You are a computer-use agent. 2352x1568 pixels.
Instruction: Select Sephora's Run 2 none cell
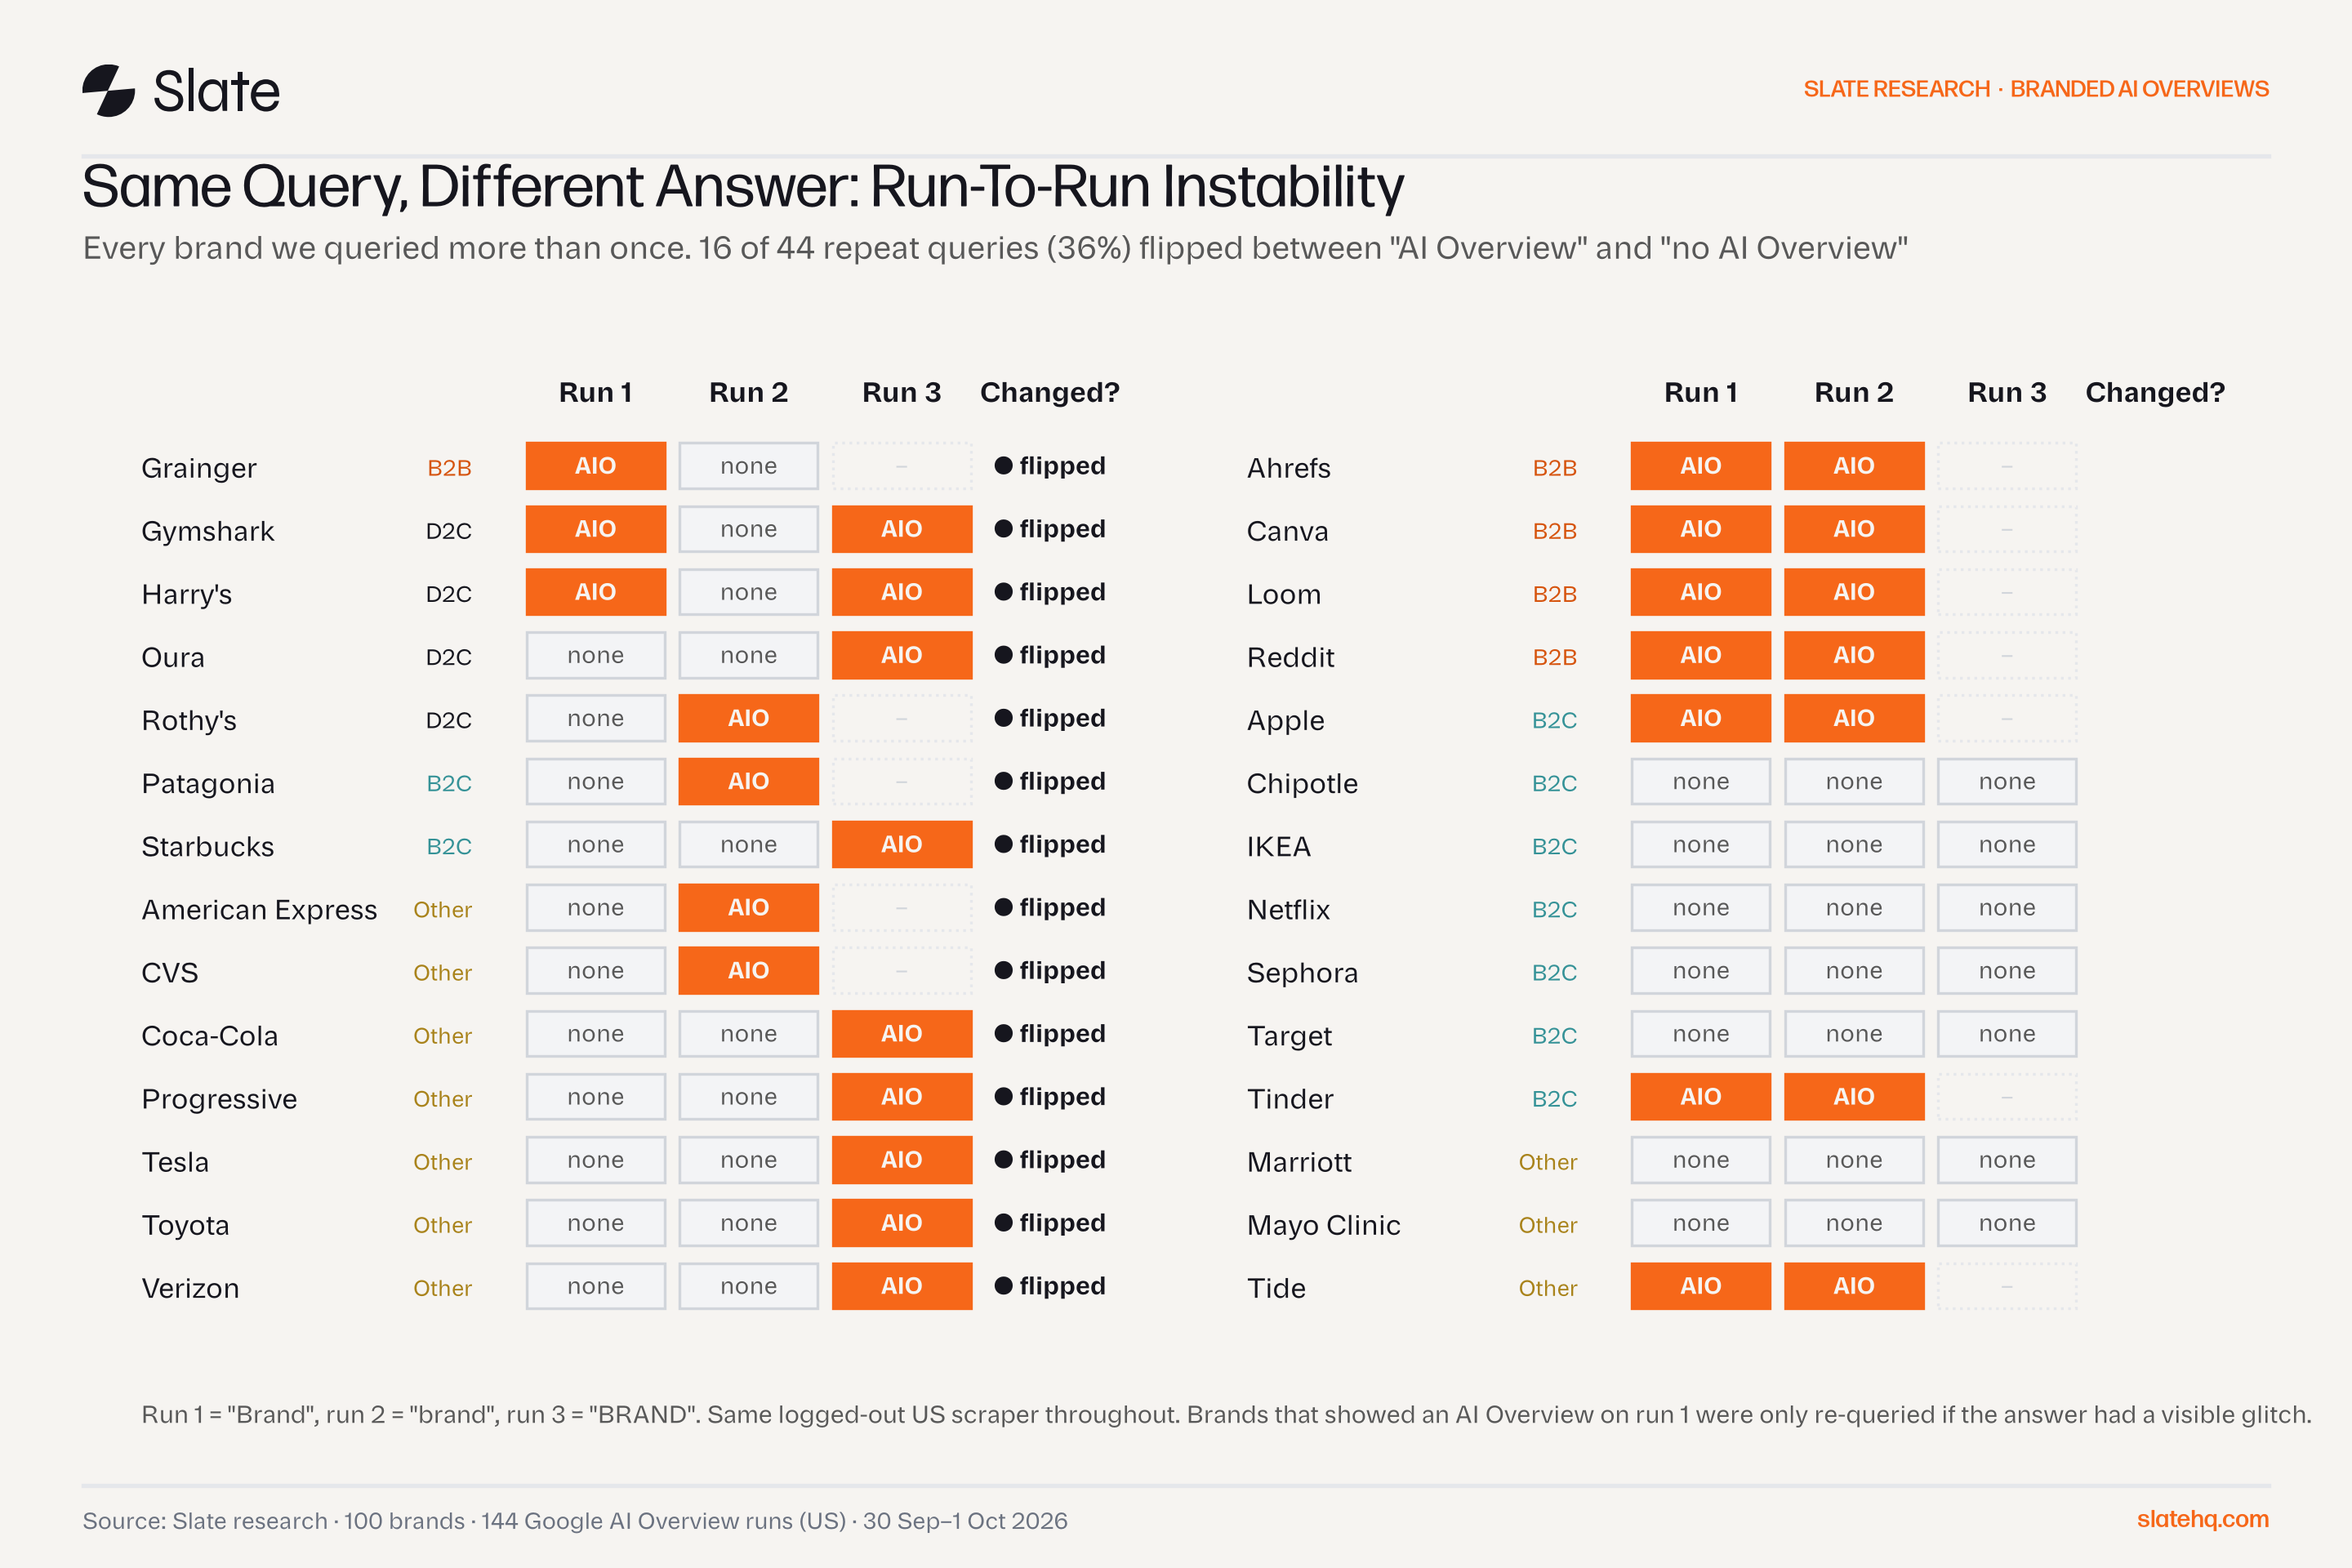1854,971
